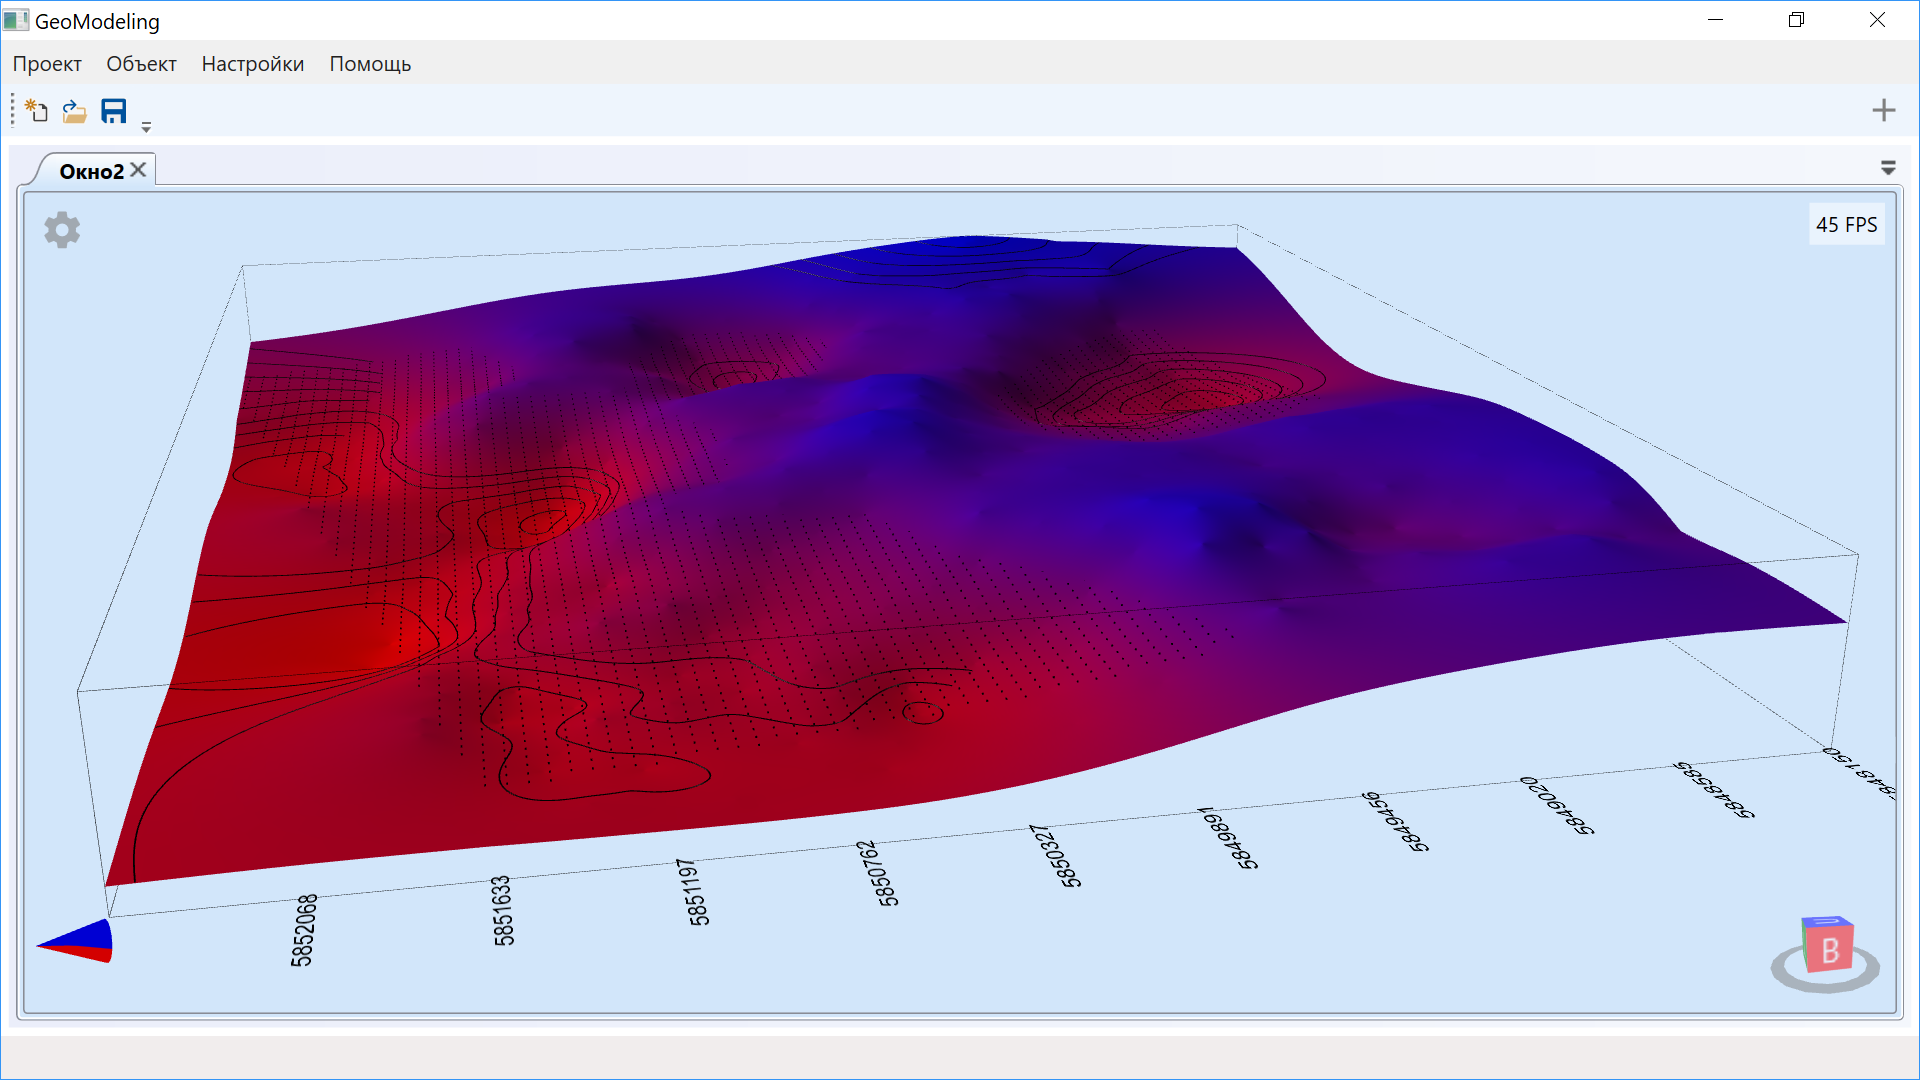Save project with the floppy disk icon
1920x1080 pixels.
point(114,111)
